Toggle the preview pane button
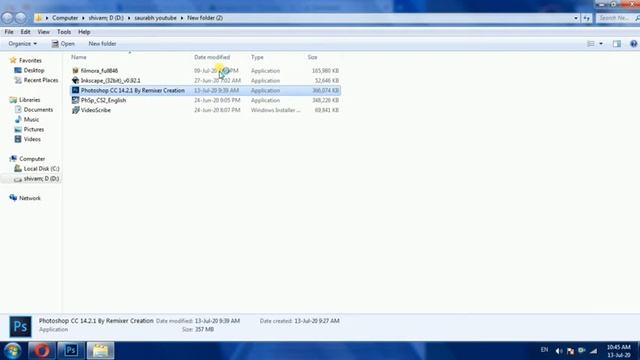 pos(617,44)
